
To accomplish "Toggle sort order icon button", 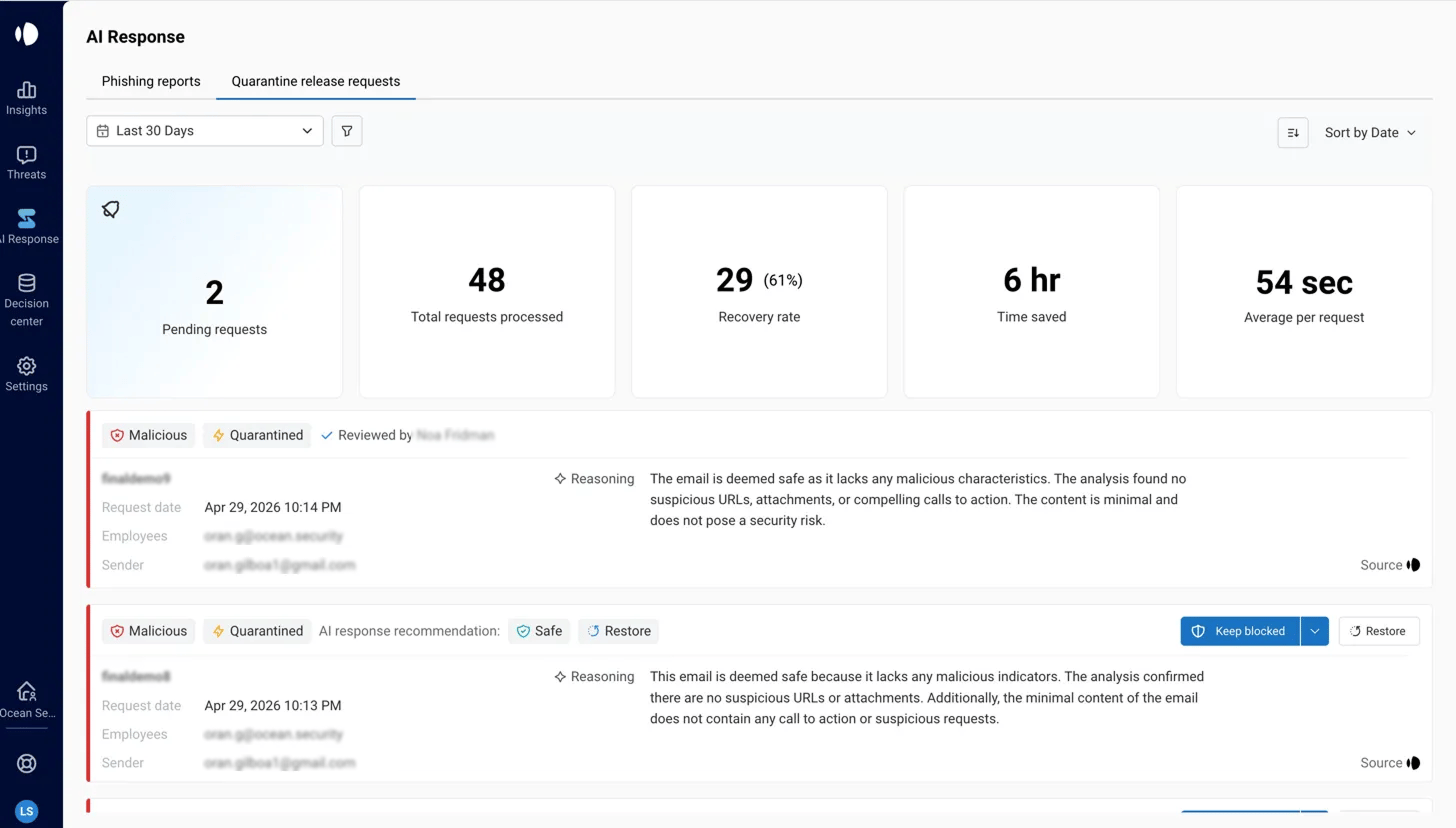I will pos(1293,132).
